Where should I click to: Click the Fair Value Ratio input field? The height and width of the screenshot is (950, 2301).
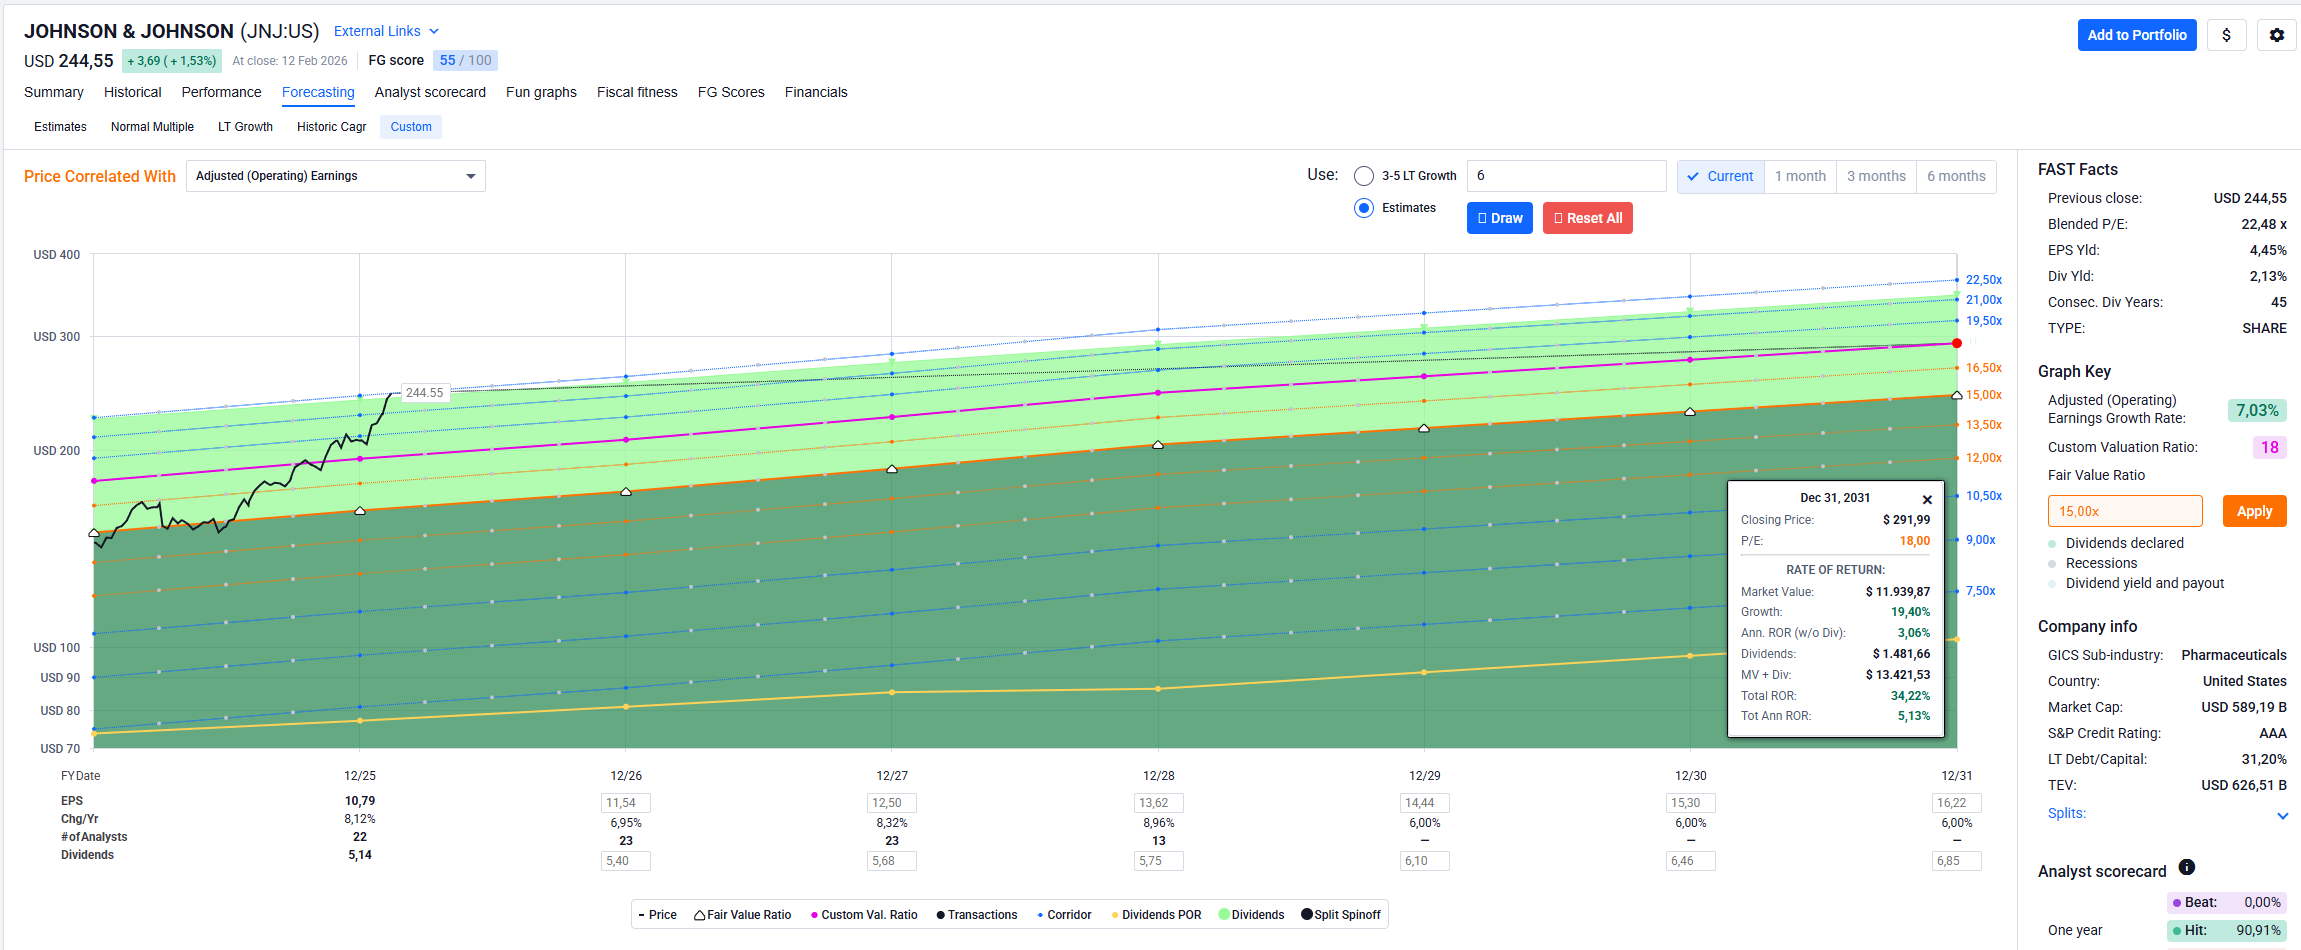point(2124,511)
